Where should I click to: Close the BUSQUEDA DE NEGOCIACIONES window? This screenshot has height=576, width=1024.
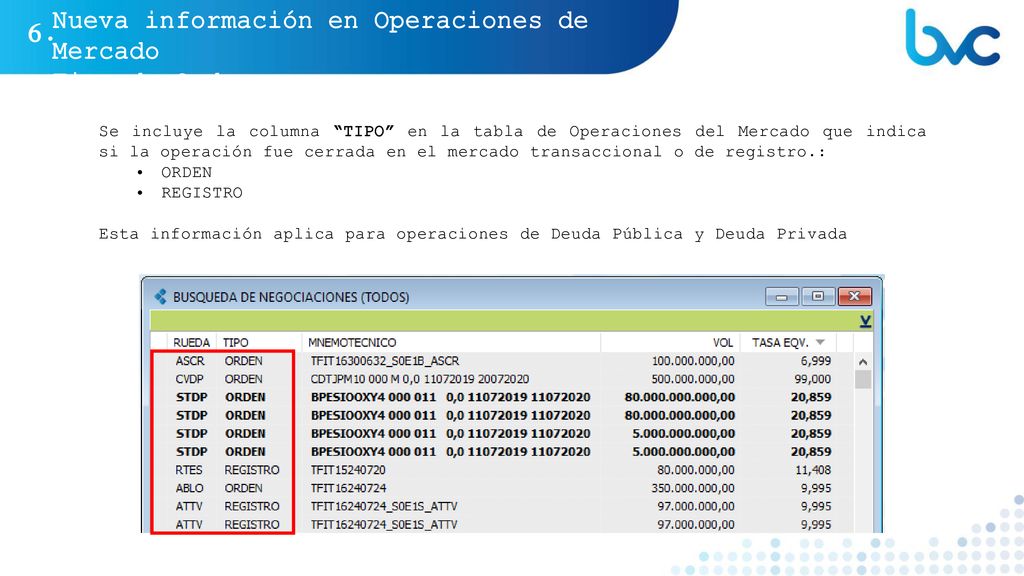coord(854,296)
